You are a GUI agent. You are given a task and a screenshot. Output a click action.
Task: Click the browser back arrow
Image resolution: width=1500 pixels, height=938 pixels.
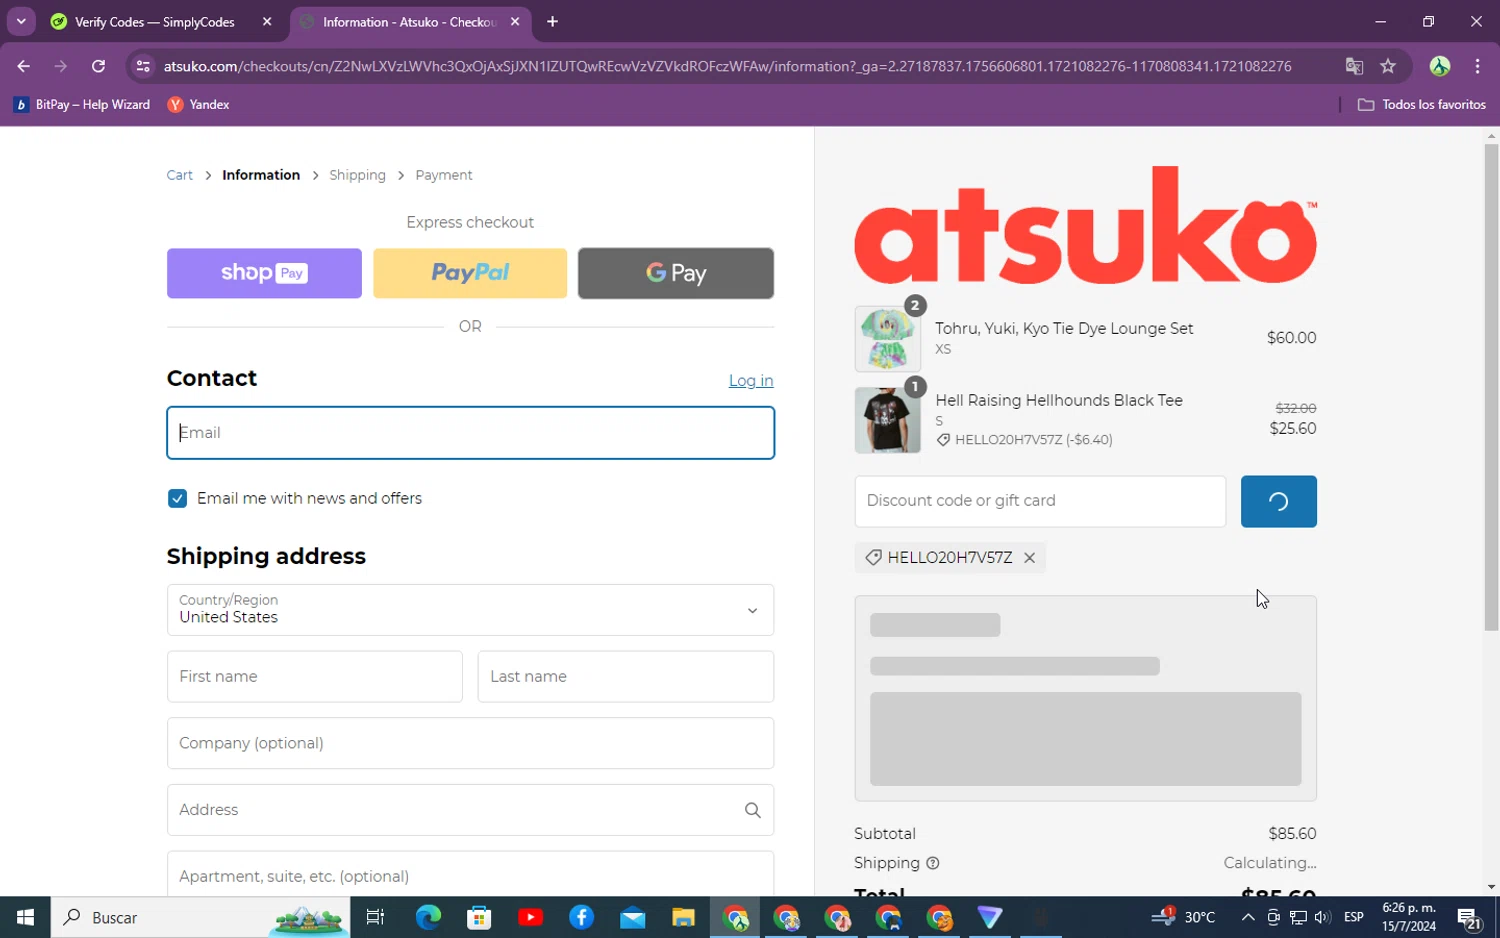[23, 66]
